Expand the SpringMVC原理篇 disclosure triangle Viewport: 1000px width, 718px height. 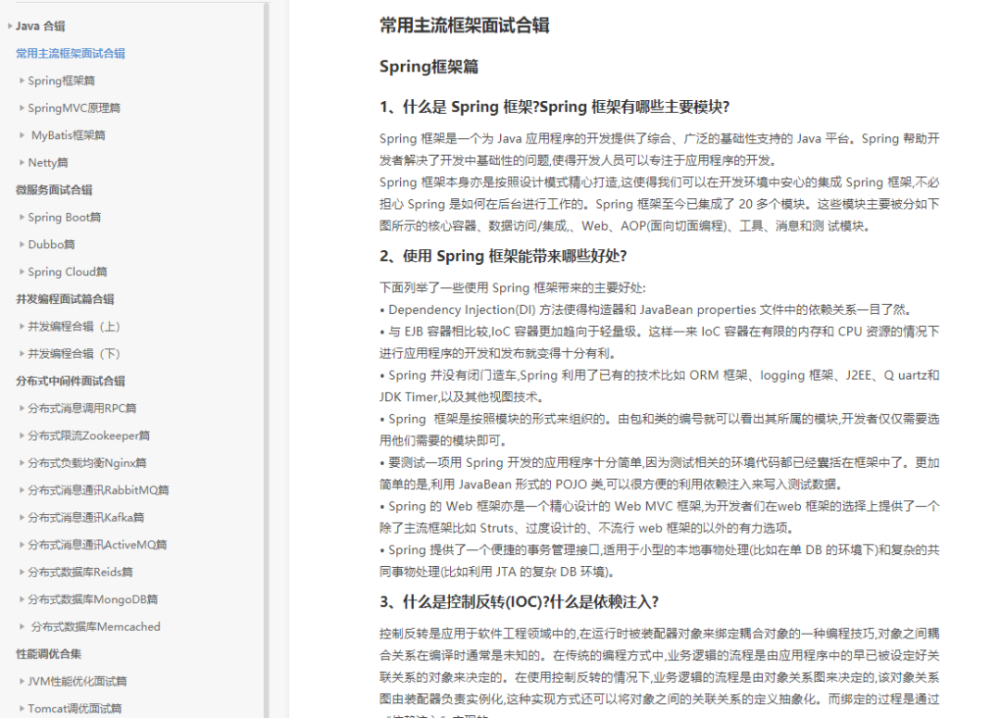pos(22,108)
